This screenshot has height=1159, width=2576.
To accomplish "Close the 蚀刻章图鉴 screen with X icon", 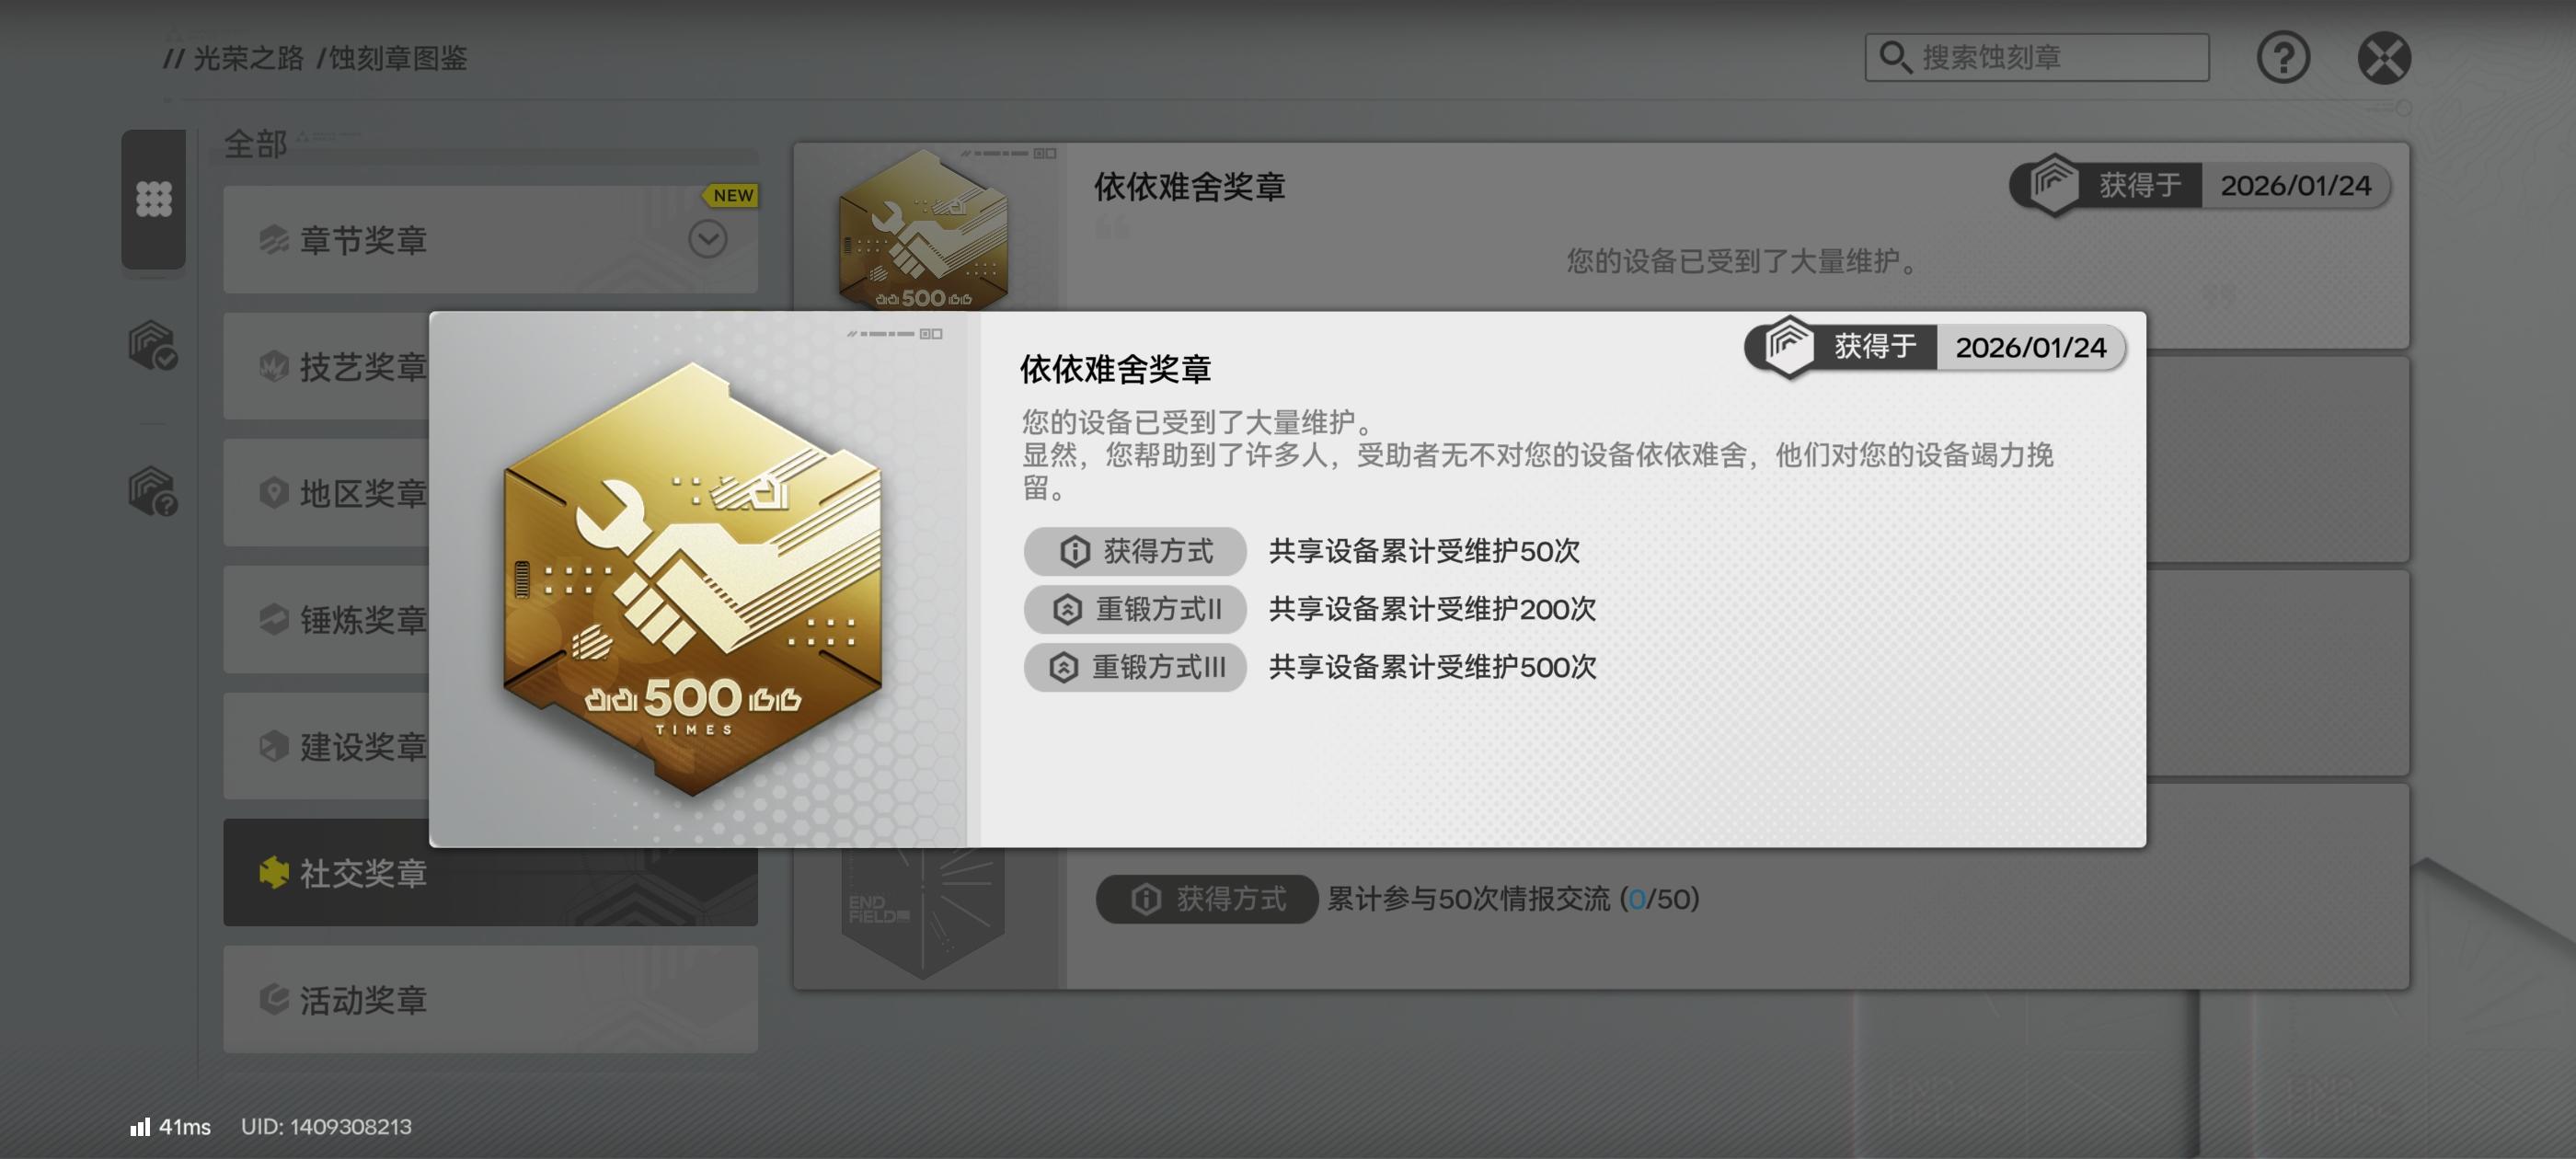I will tap(2384, 58).
